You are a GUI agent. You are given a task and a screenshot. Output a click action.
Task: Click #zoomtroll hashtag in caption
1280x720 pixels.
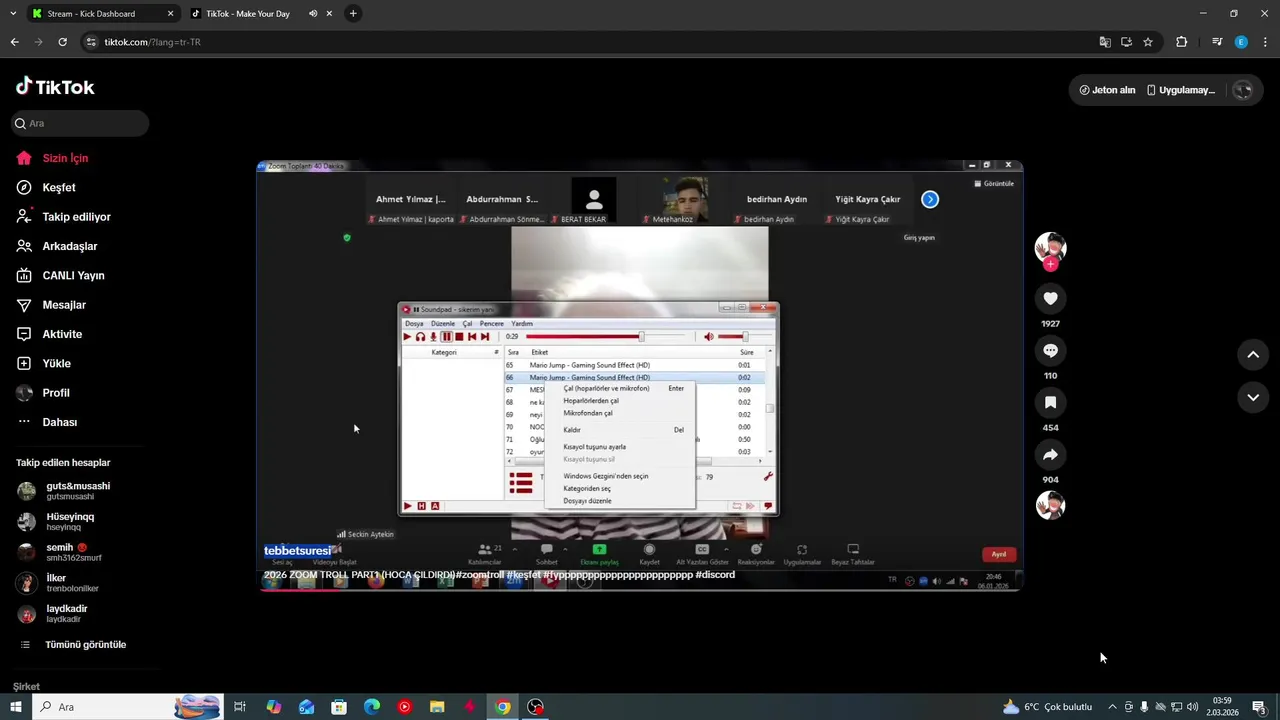480,575
